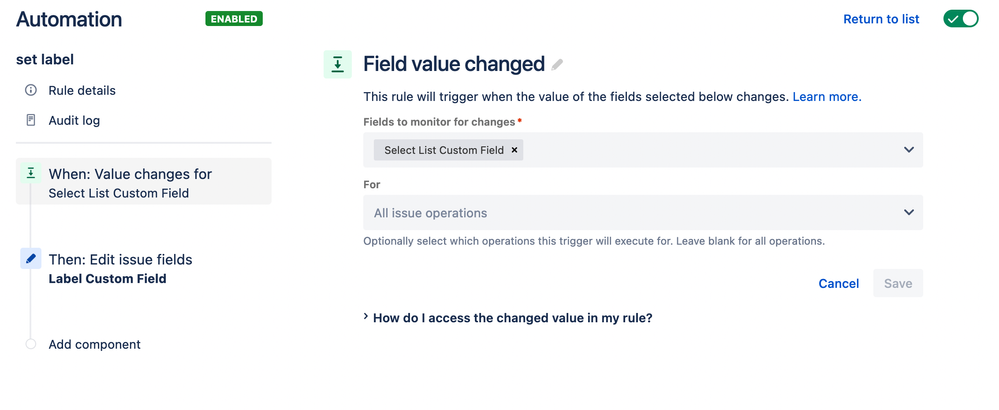Open the All issue operations dropdown

(x=643, y=213)
